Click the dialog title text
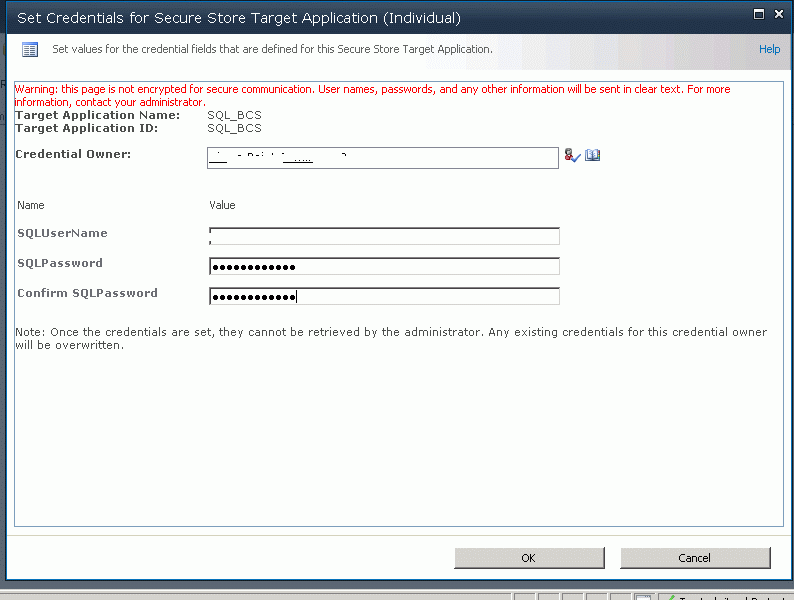Screen dimensions: 794x600 [239, 18]
